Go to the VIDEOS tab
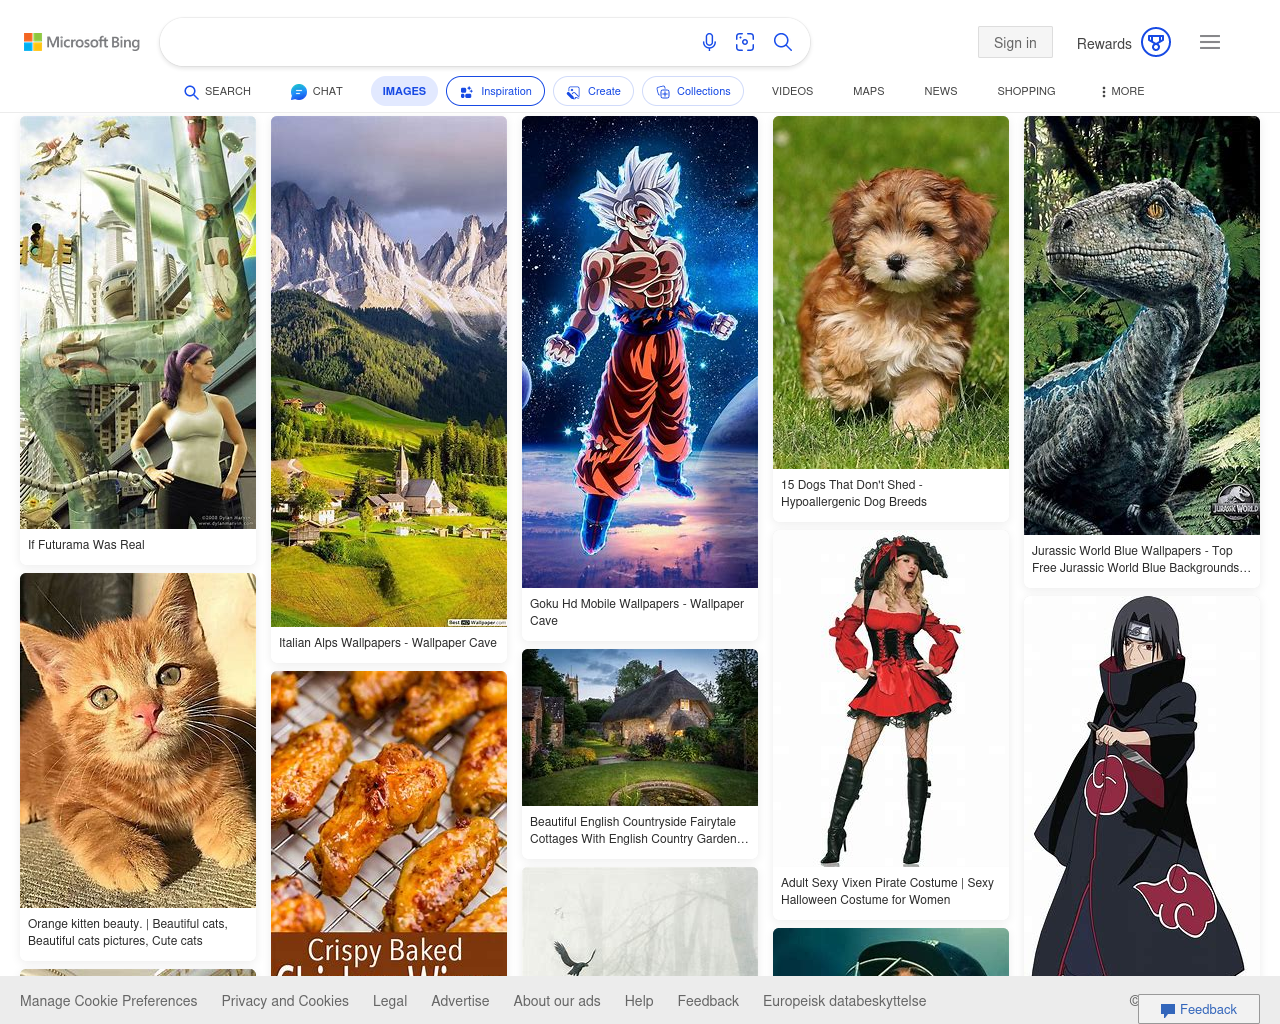The image size is (1280, 1024). [792, 91]
